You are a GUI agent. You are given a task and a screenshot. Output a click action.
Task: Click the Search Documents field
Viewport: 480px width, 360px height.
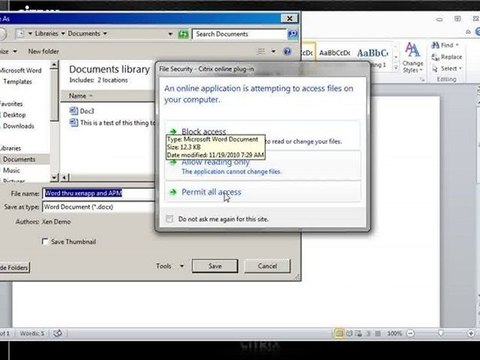click(239, 34)
